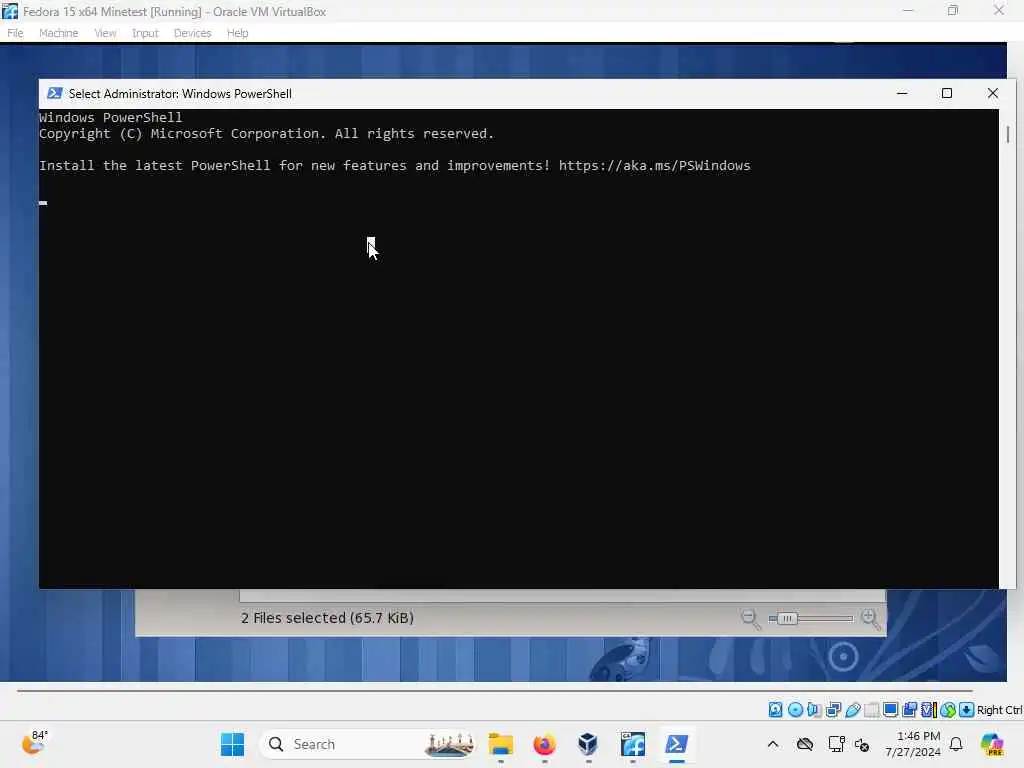Open File Explorer from the taskbar
This screenshot has height=768, width=1024.
pyautogui.click(x=501, y=744)
